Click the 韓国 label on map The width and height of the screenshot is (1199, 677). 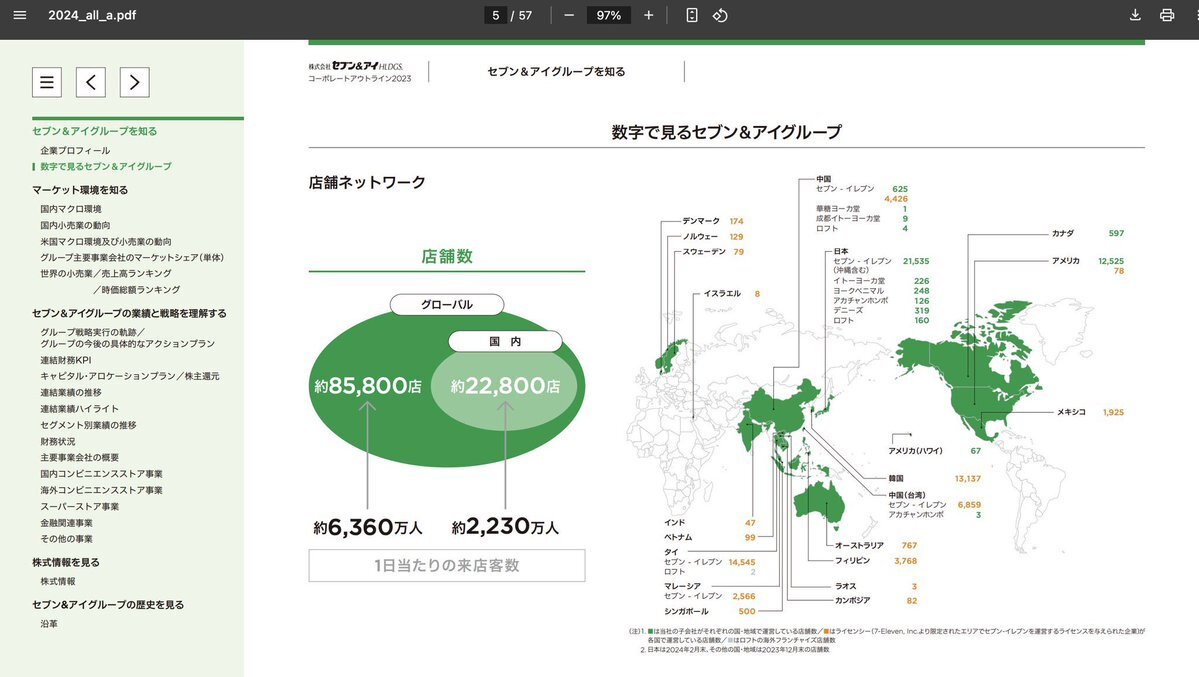pos(896,479)
